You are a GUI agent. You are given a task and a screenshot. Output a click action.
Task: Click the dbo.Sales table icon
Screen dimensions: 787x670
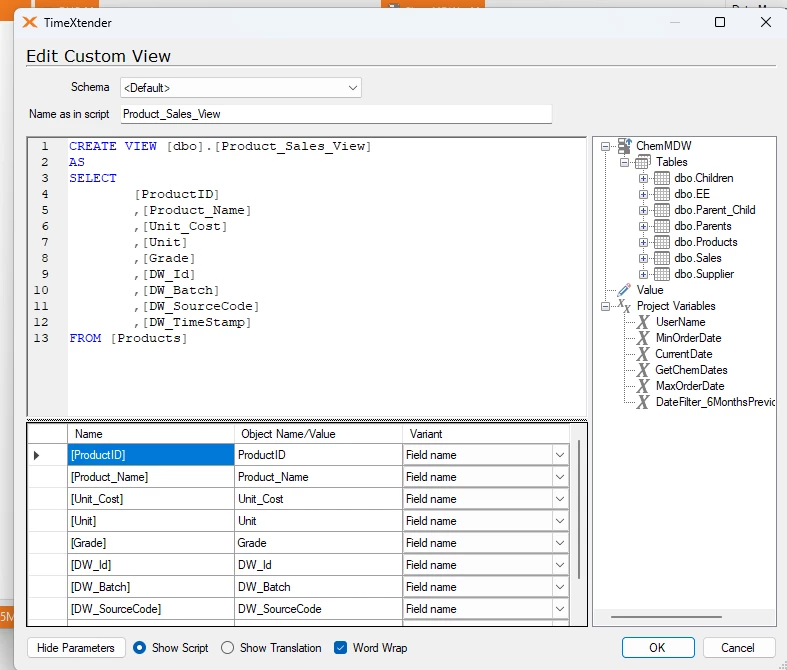tap(662, 258)
